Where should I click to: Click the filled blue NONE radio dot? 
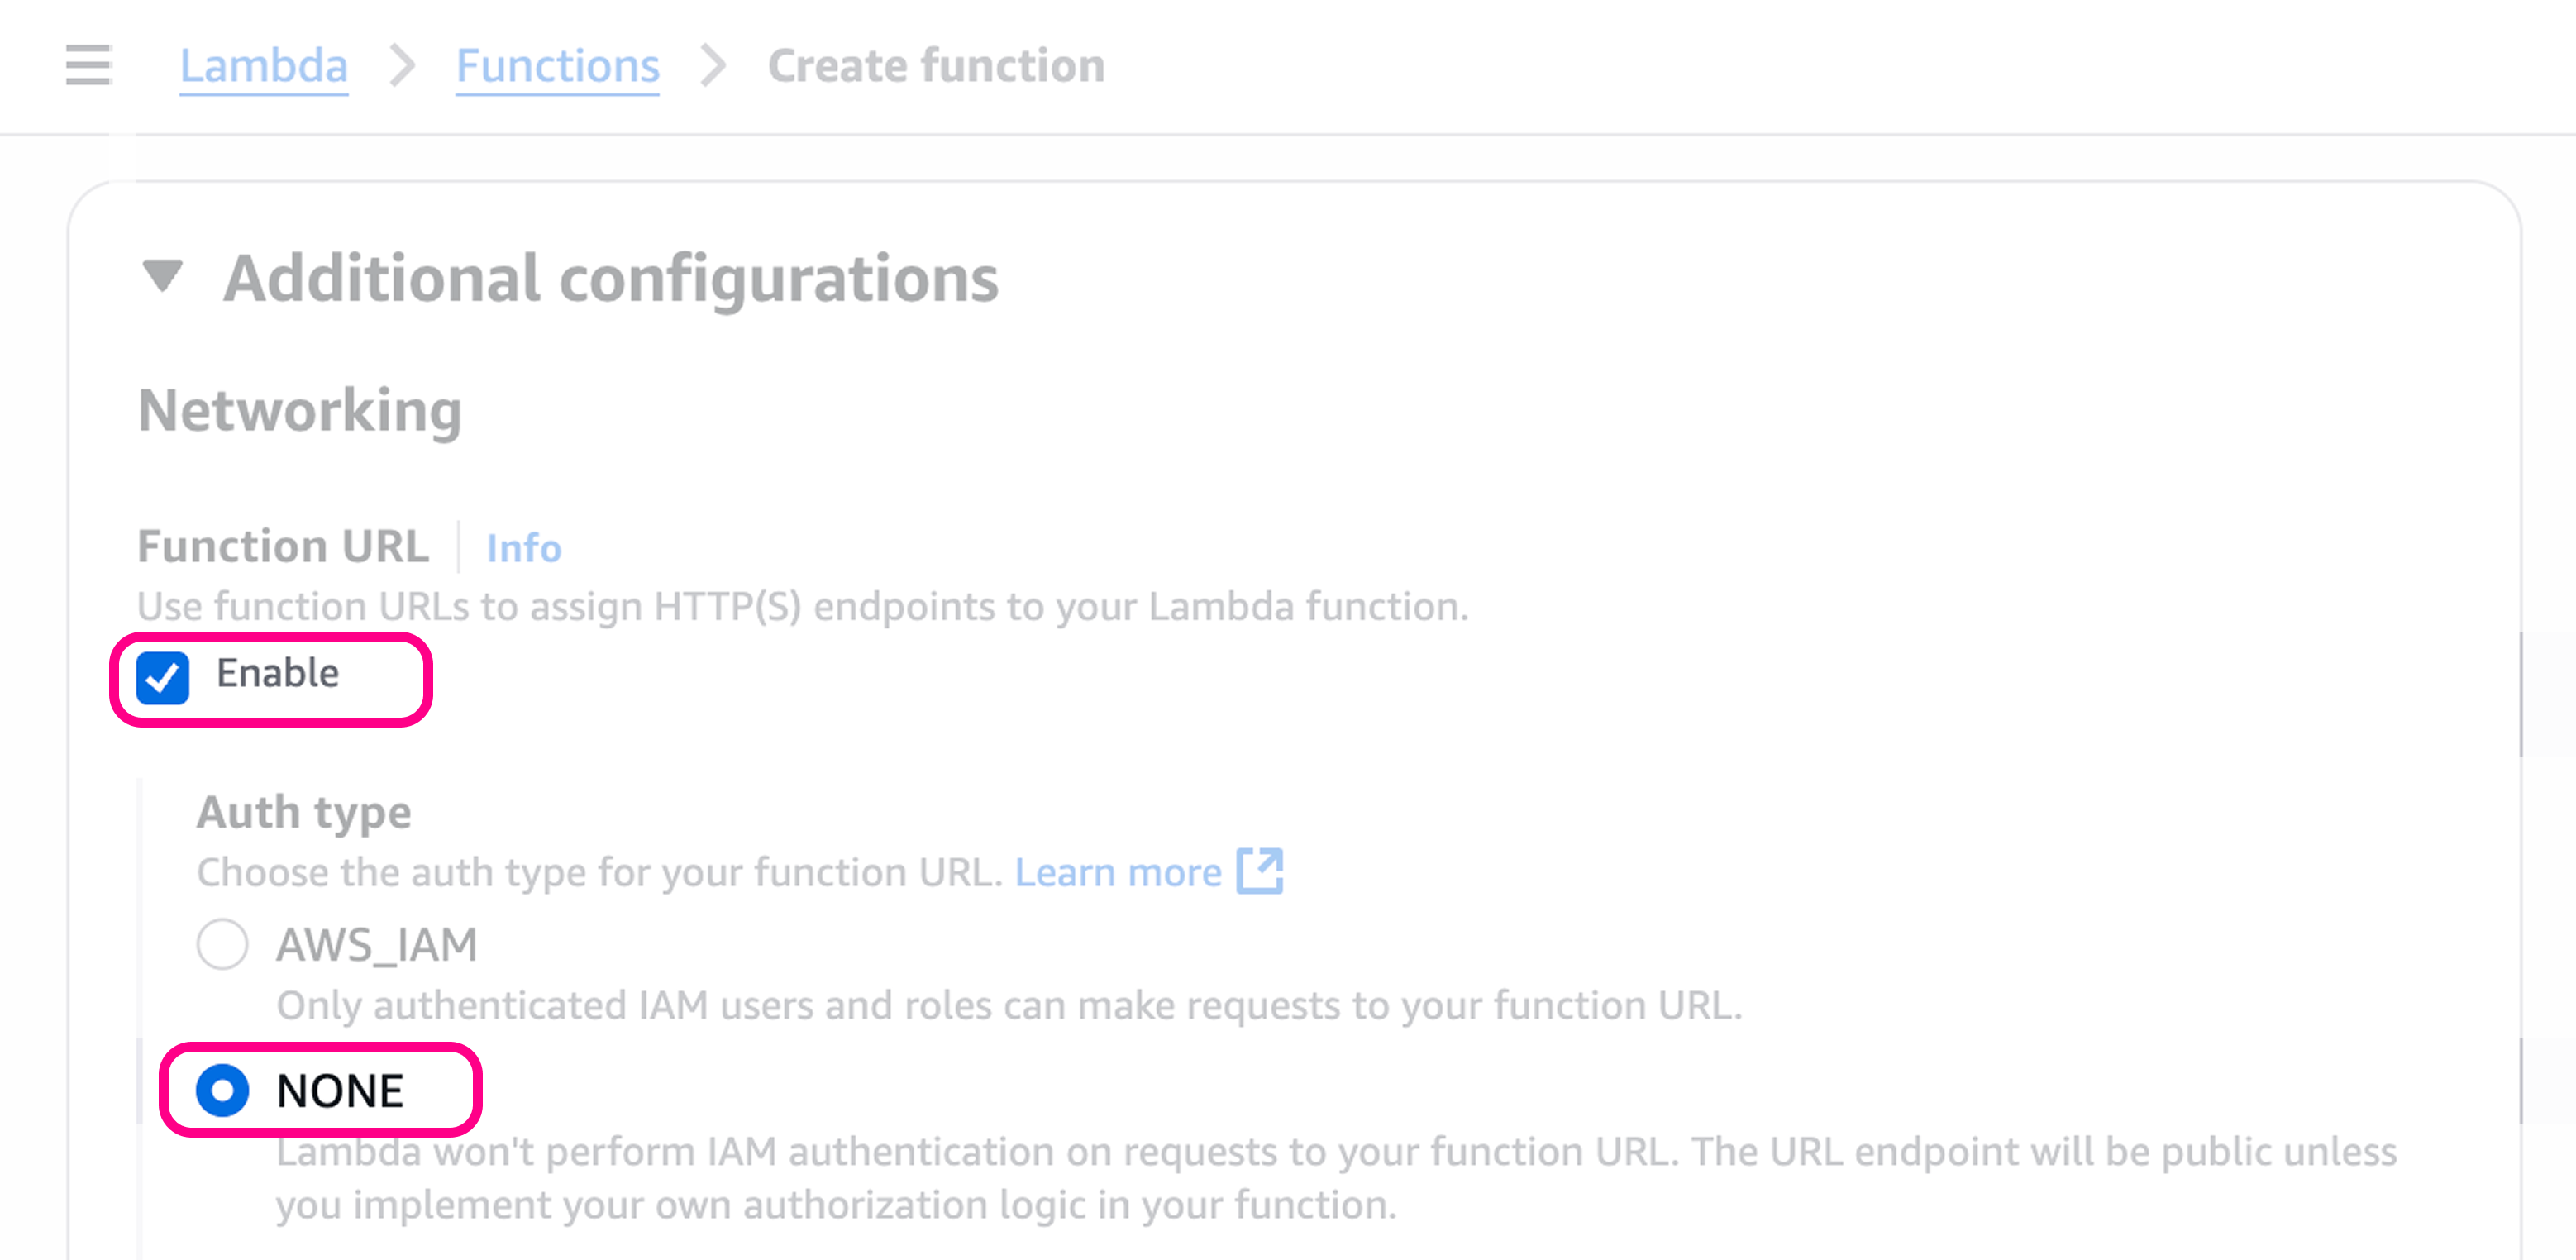(x=222, y=1090)
